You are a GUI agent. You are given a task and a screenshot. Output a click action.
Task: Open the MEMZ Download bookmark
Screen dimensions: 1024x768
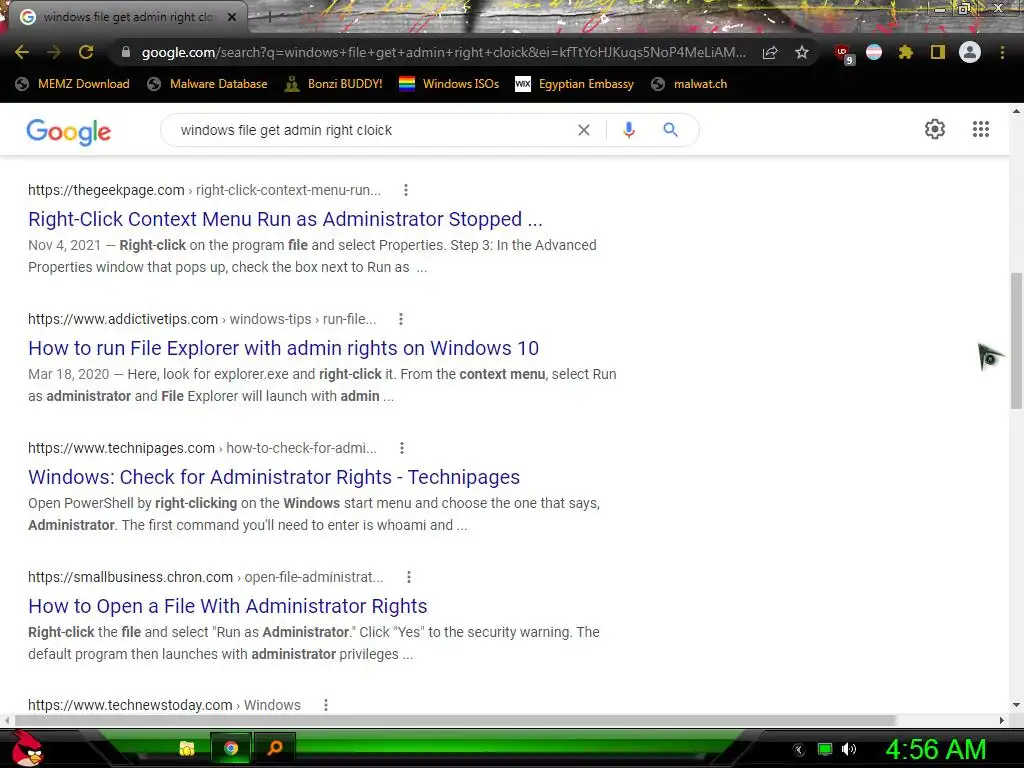(73, 84)
